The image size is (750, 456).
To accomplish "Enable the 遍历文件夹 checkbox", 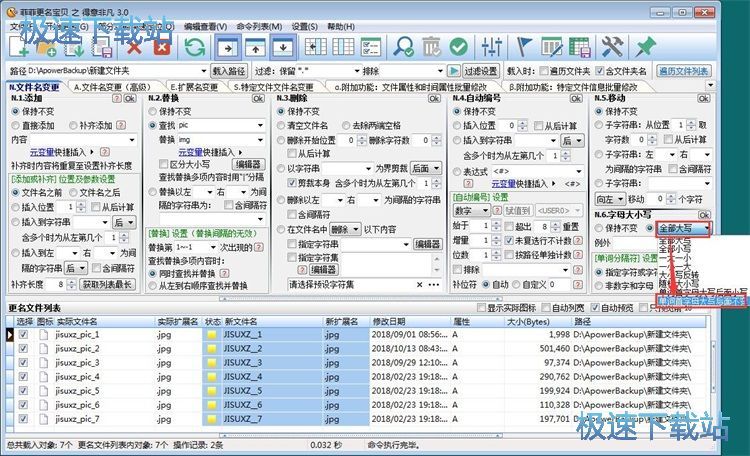I will tap(544, 71).
